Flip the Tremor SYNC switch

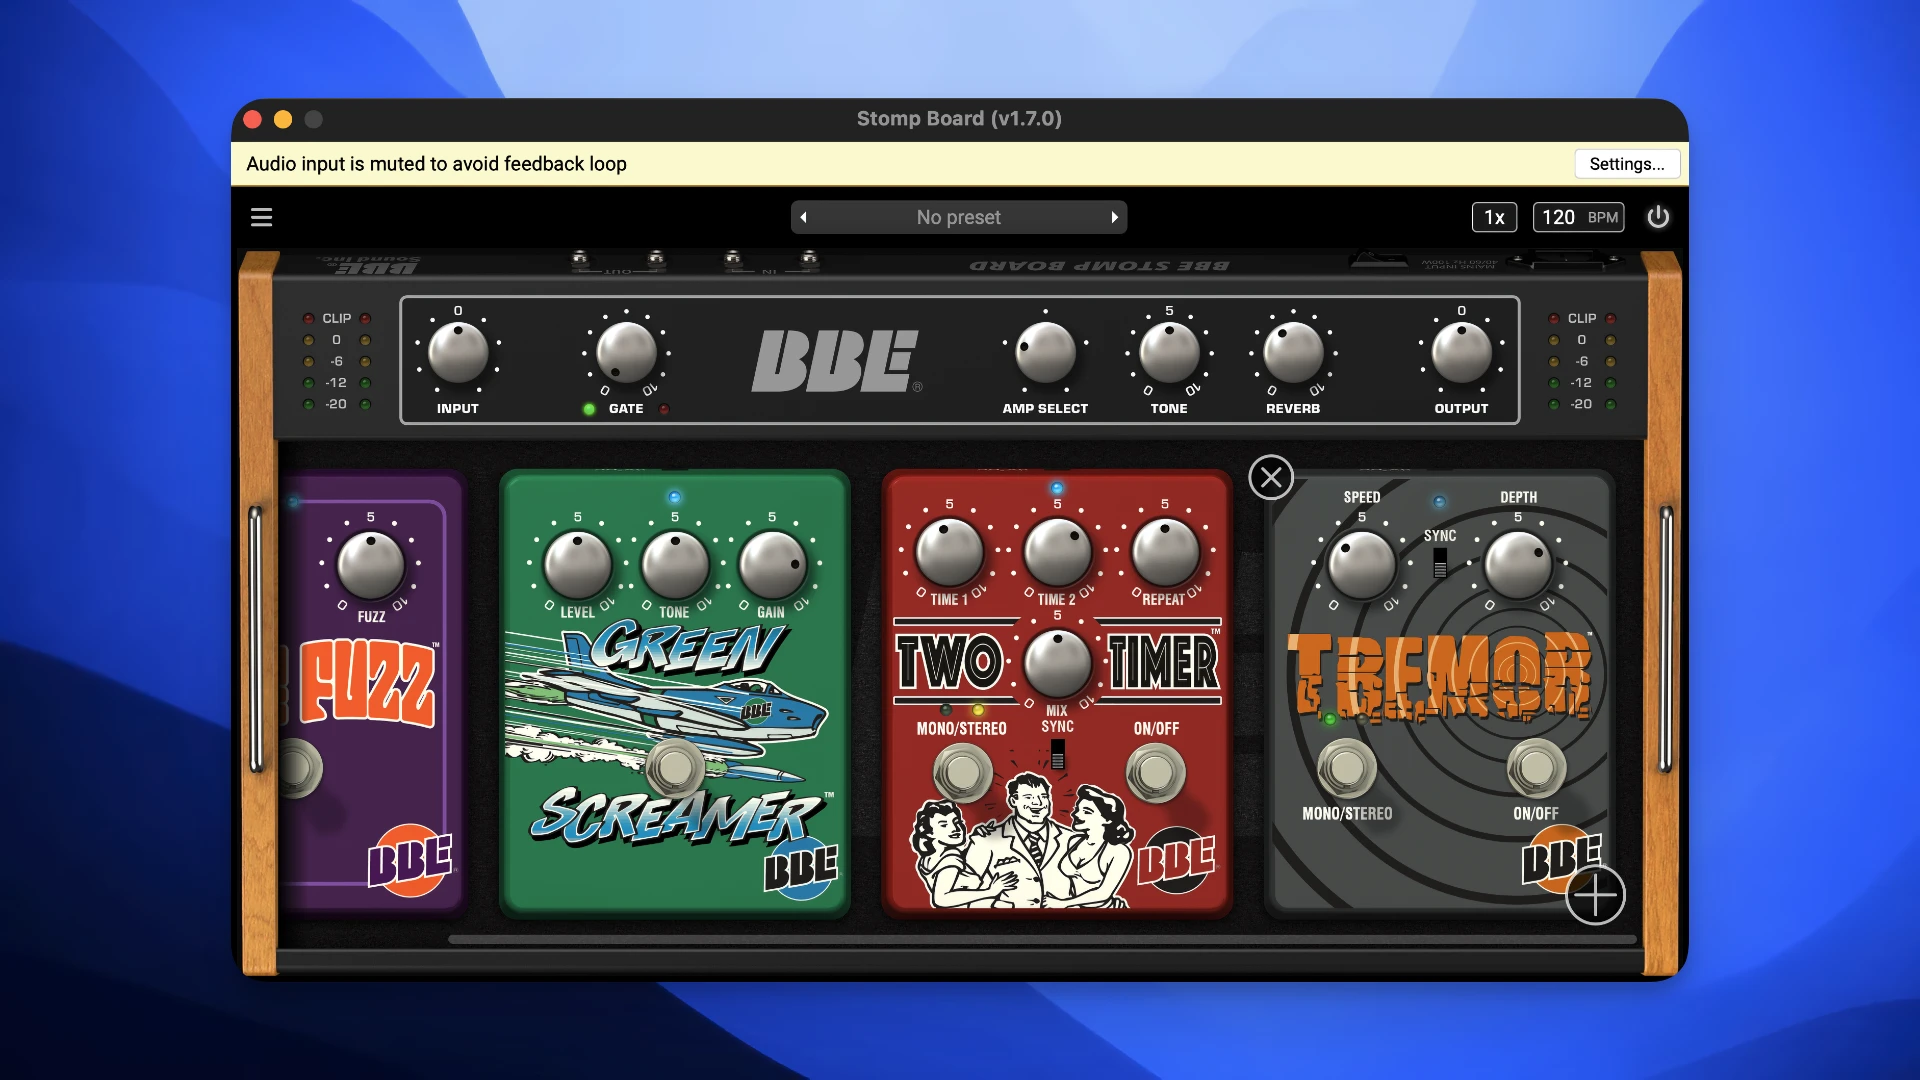[1440, 563]
